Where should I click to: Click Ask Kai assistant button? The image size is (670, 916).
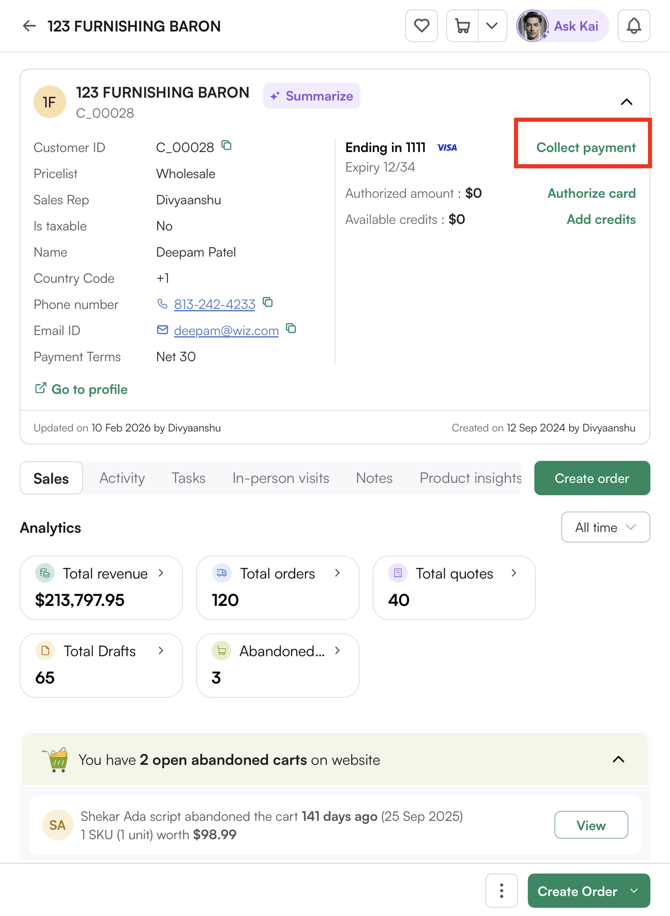coord(561,26)
